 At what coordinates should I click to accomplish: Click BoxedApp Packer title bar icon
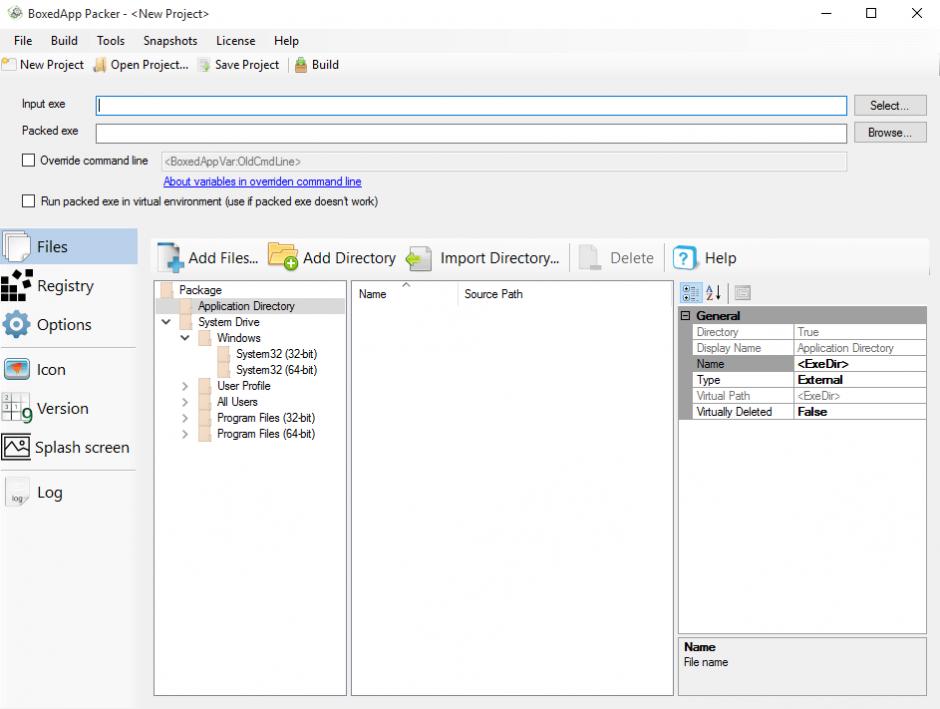[15, 13]
